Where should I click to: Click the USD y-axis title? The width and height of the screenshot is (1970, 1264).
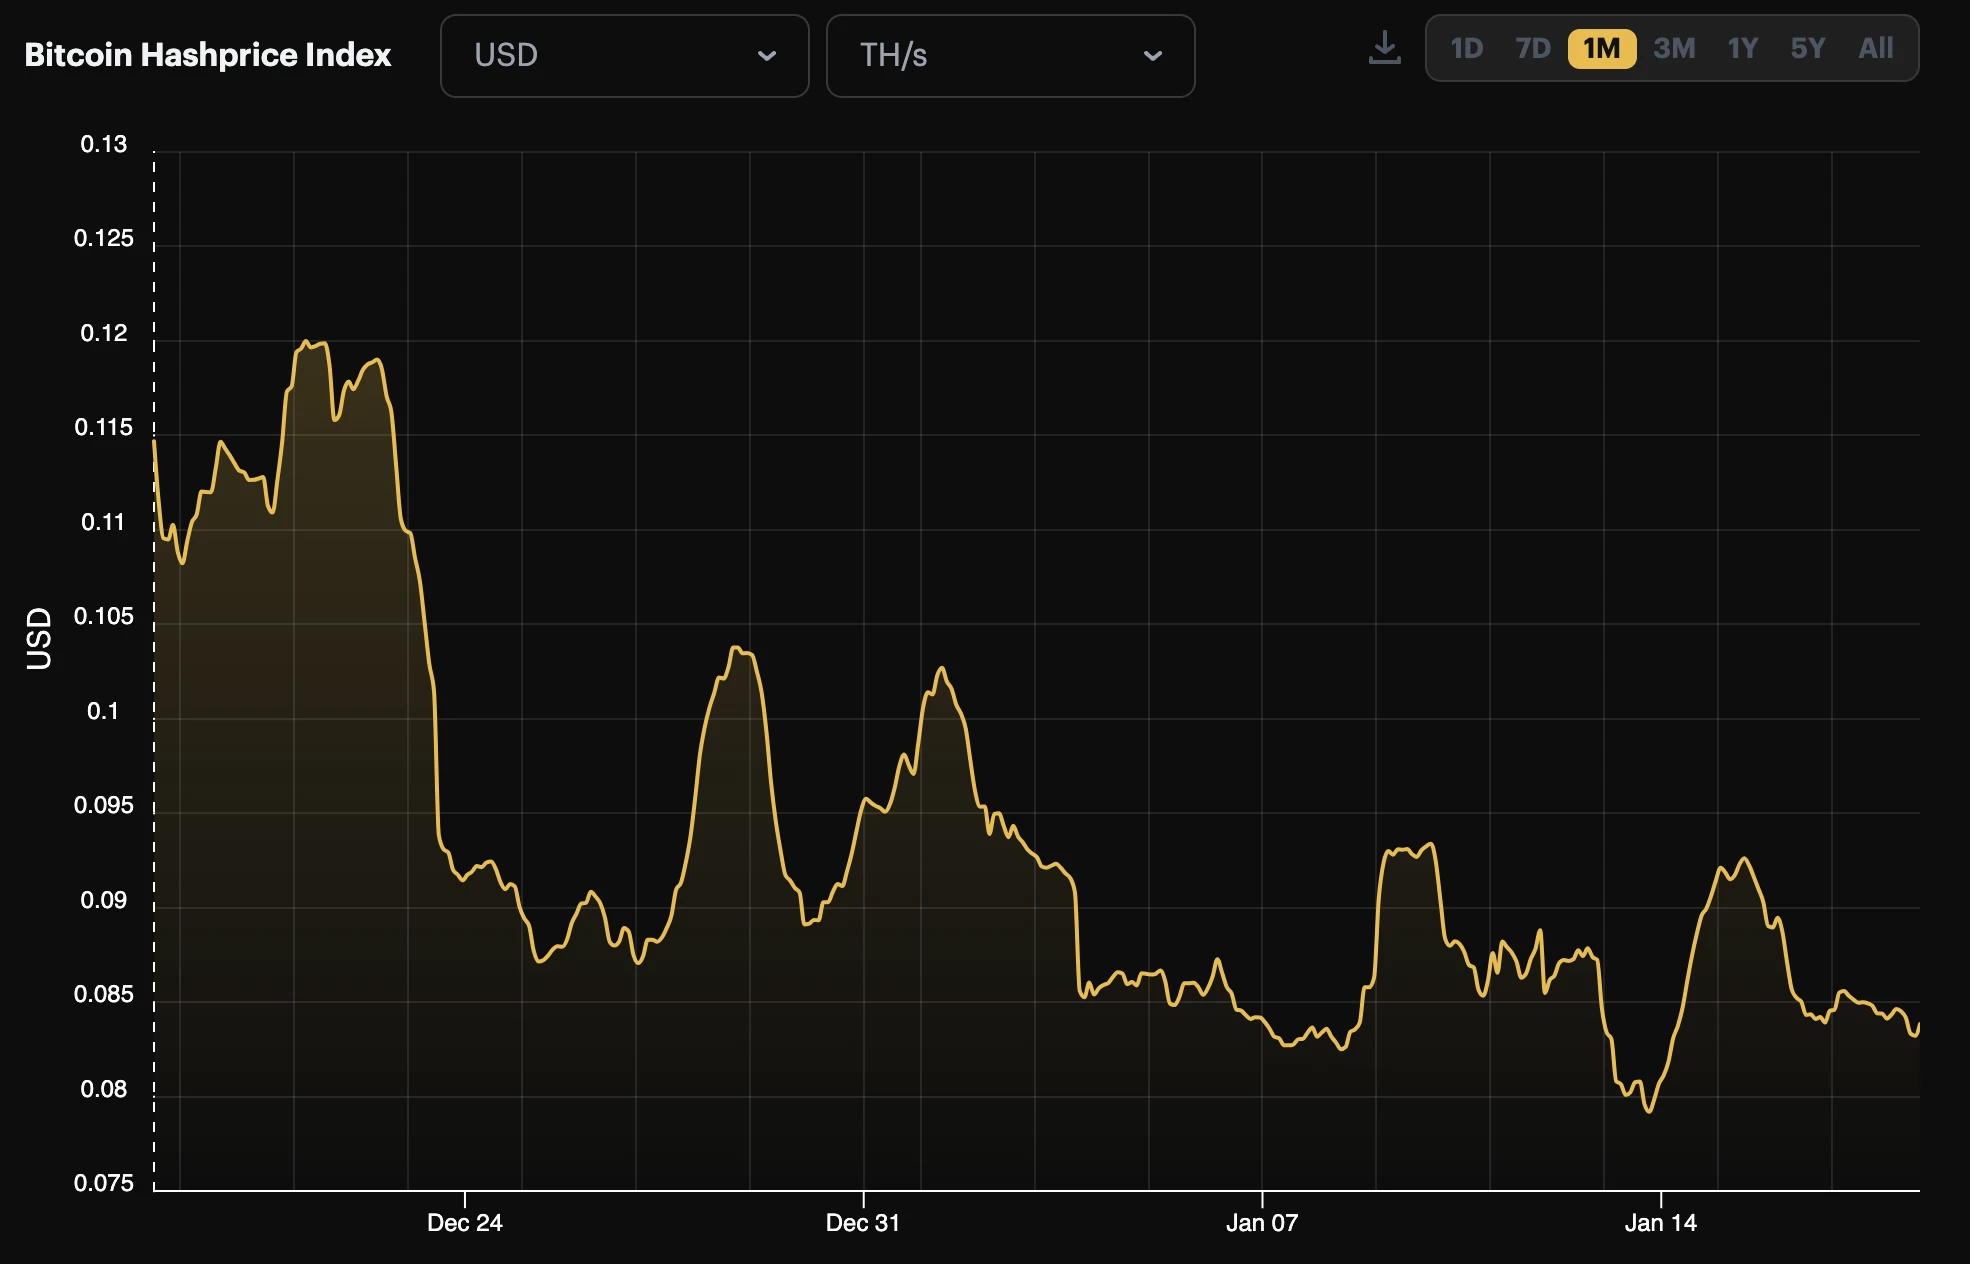(39, 638)
